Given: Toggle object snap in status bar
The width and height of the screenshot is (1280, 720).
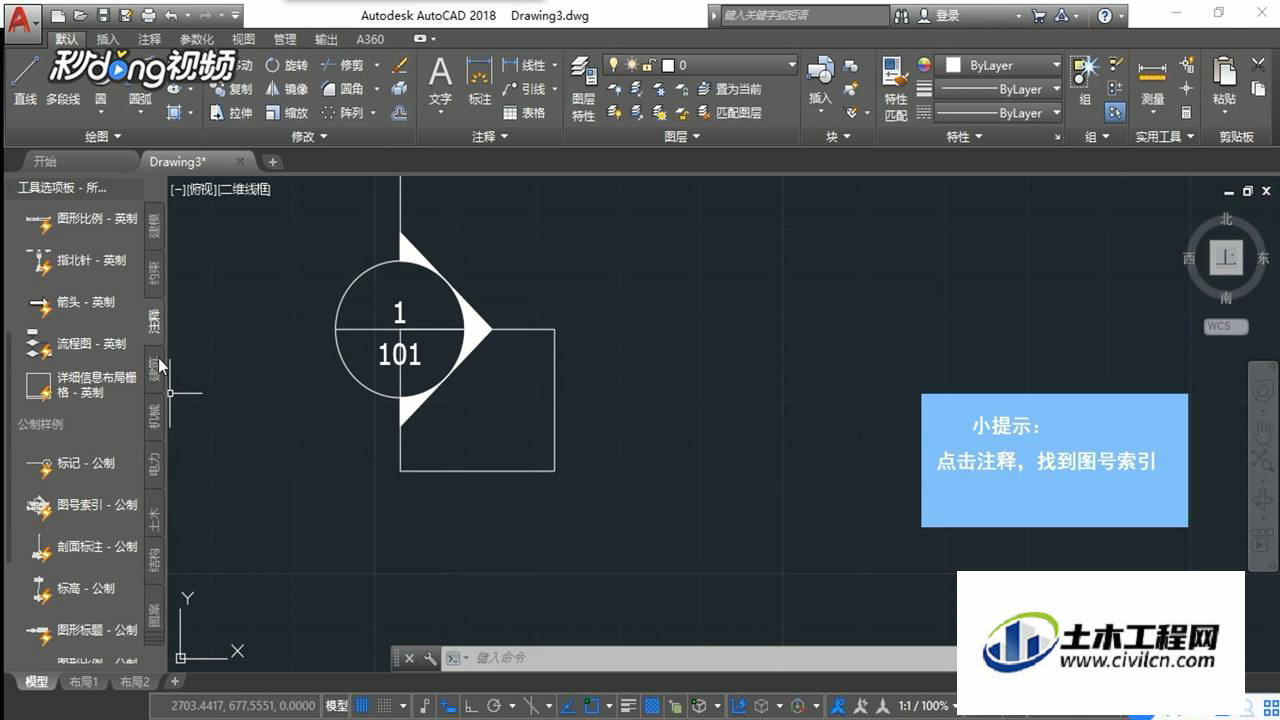Looking at the screenshot, I should (594, 706).
